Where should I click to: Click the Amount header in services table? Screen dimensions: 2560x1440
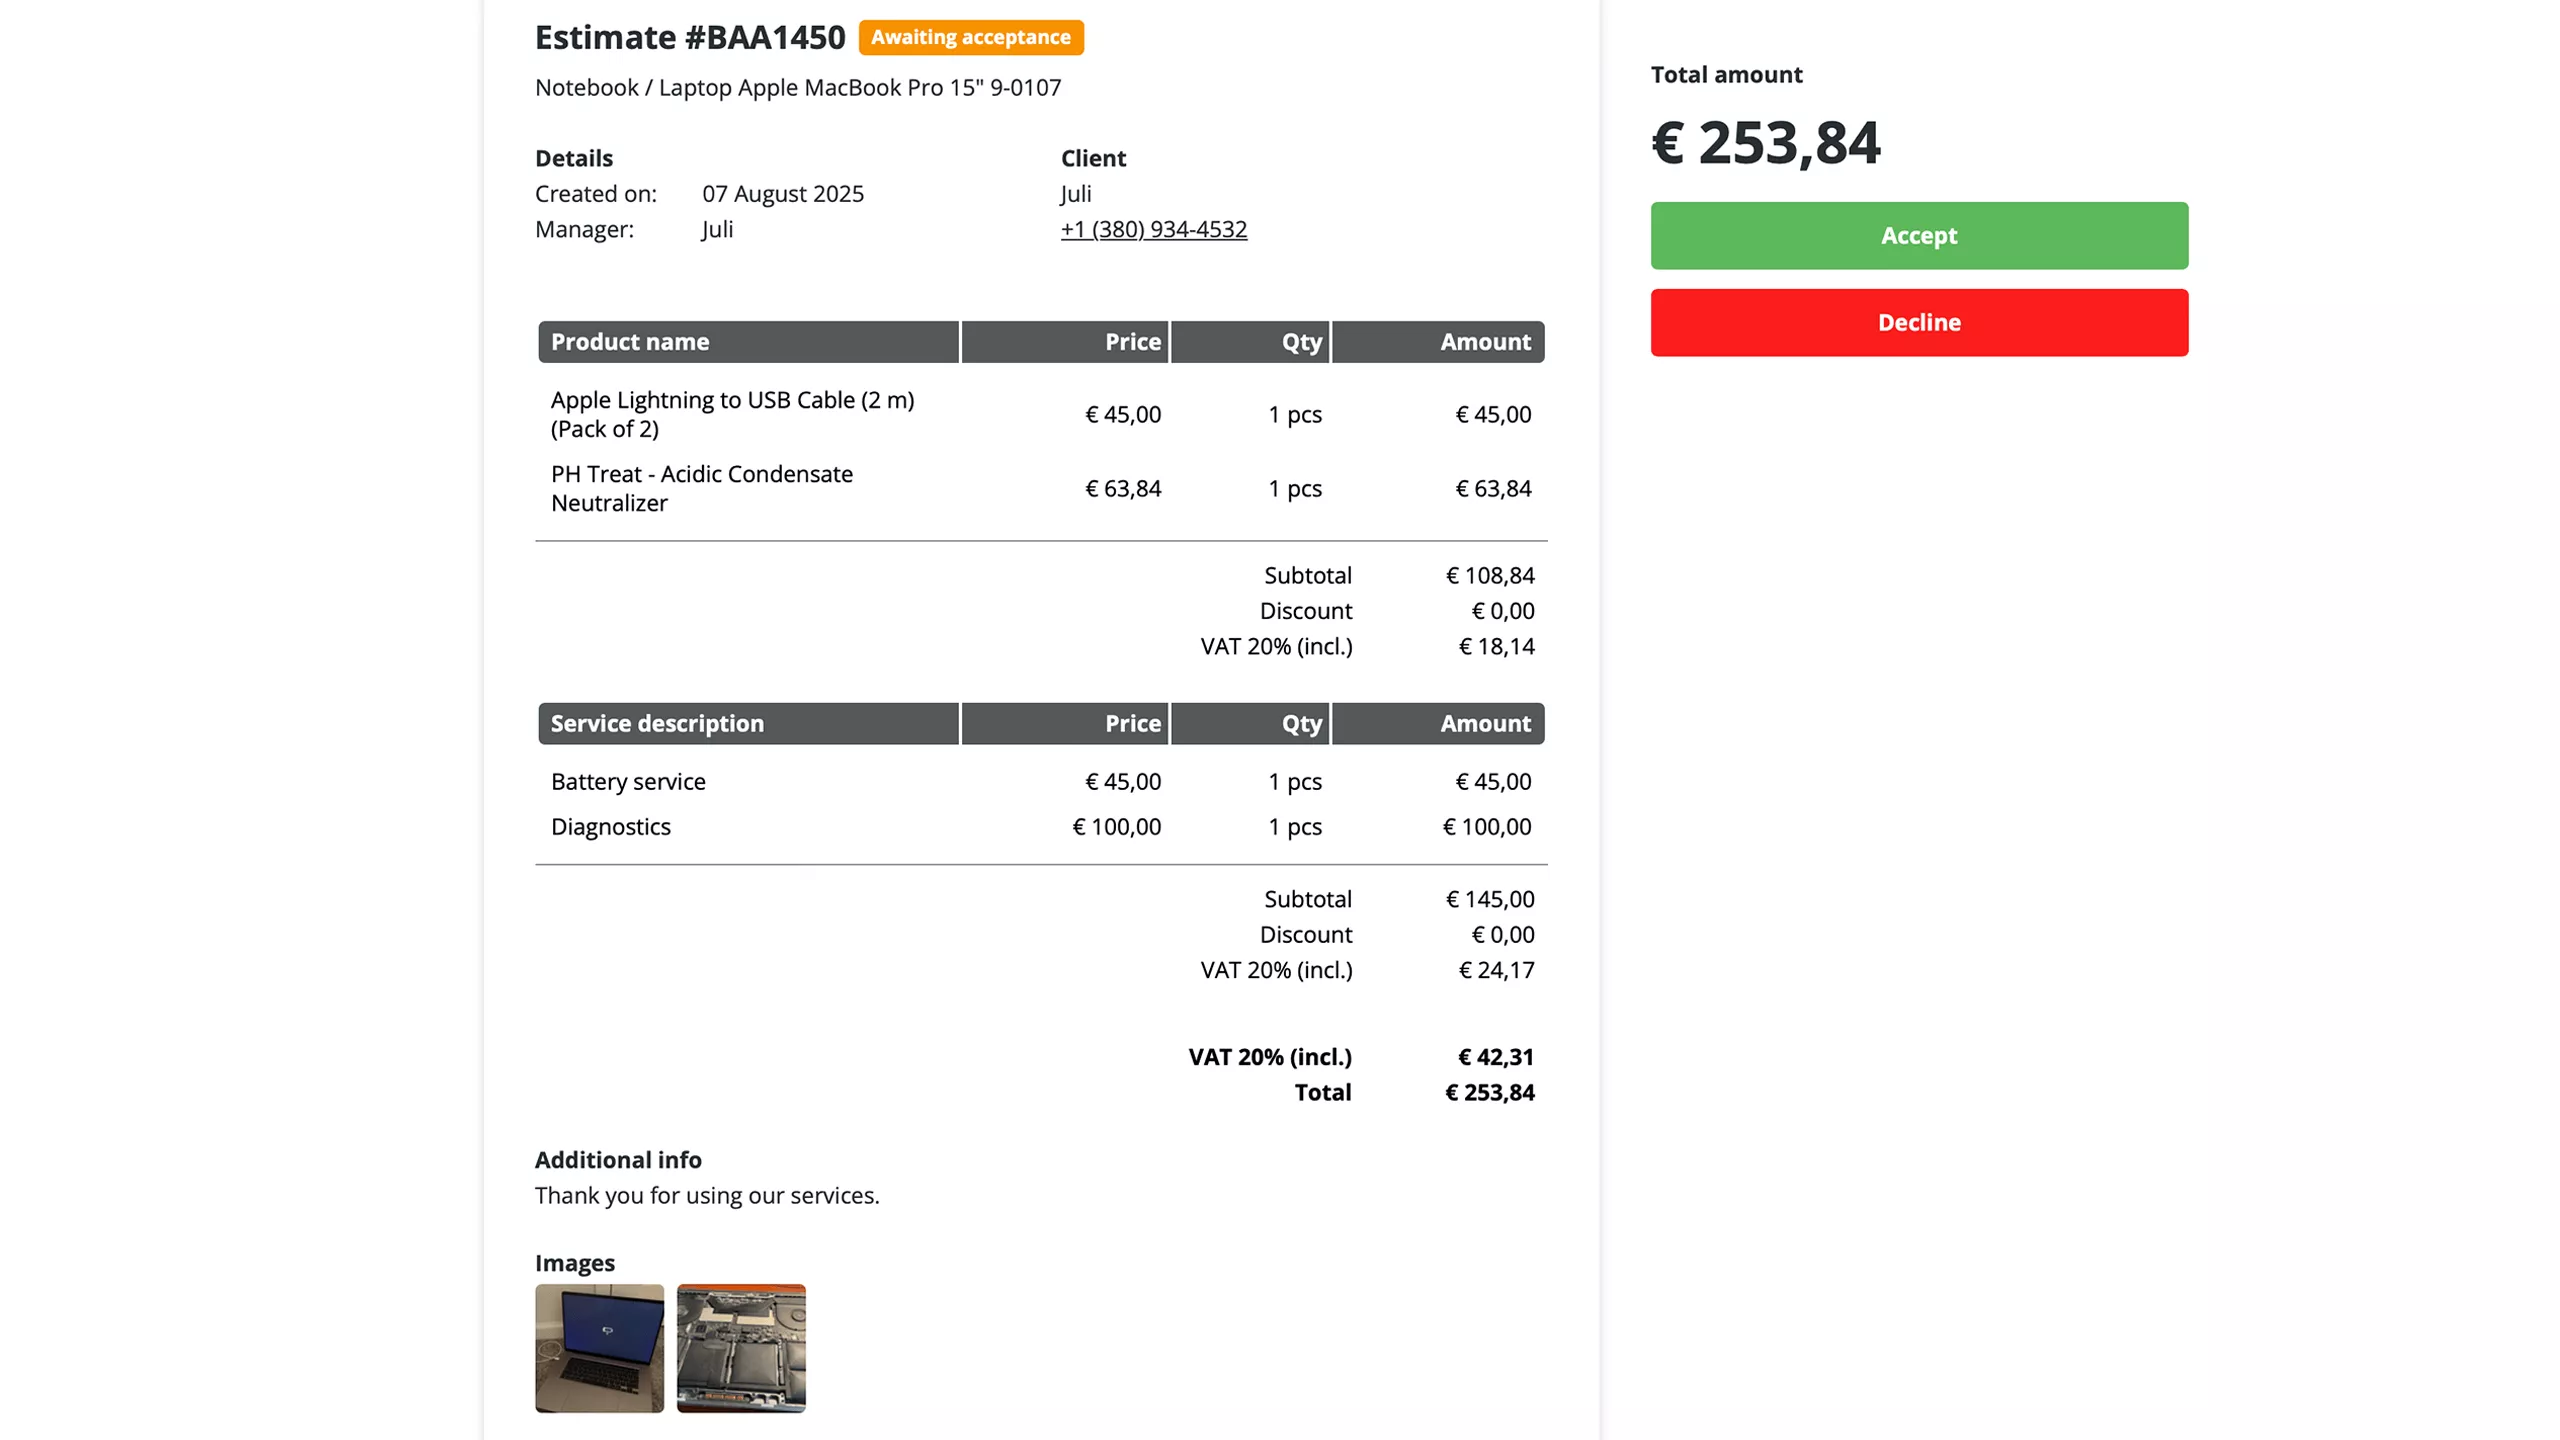coord(1485,723)
